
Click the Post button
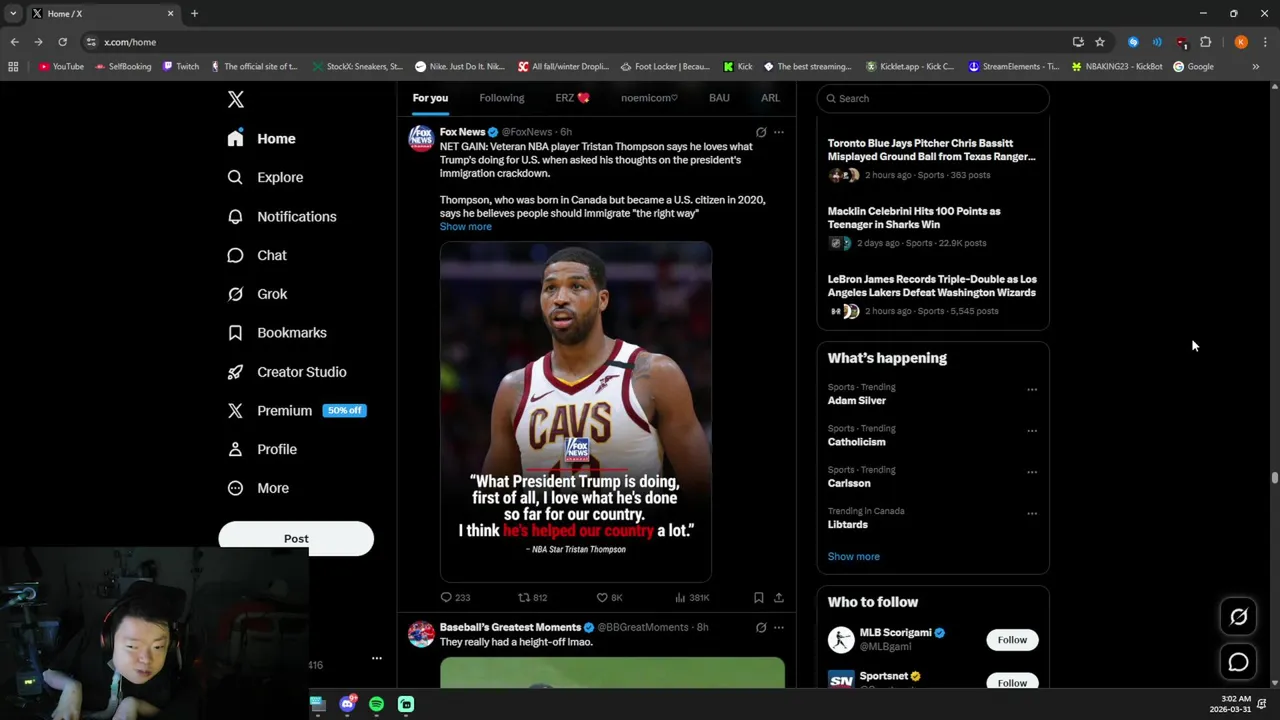point(296,538)
